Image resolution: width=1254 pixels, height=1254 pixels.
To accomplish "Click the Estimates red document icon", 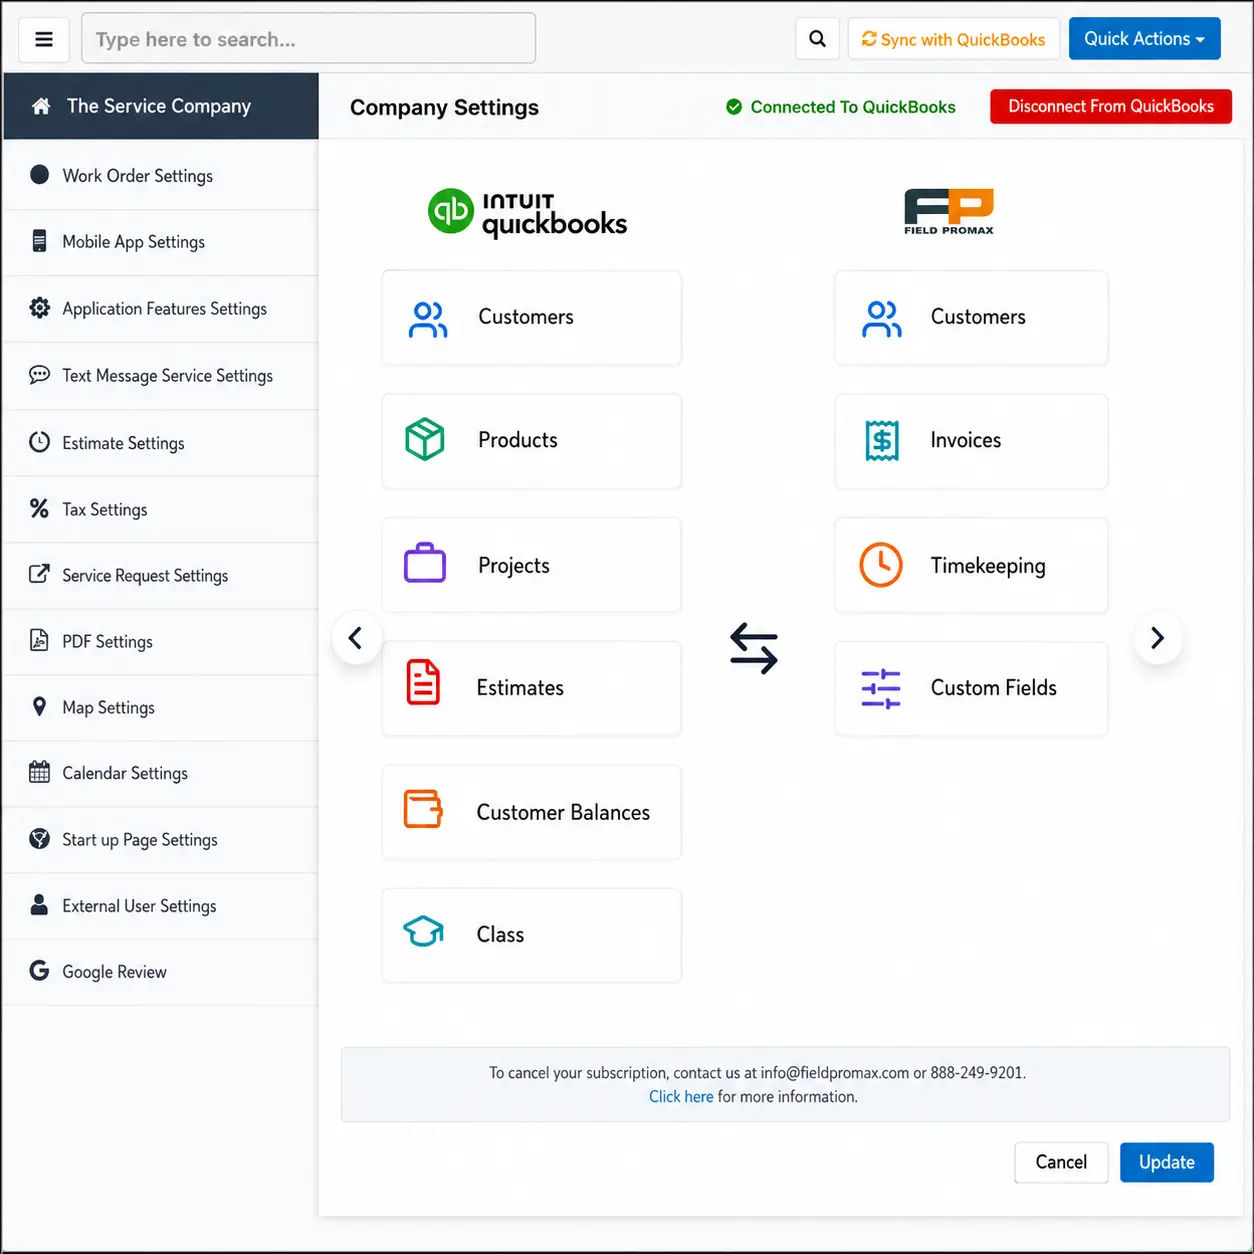I will [423, 683].
